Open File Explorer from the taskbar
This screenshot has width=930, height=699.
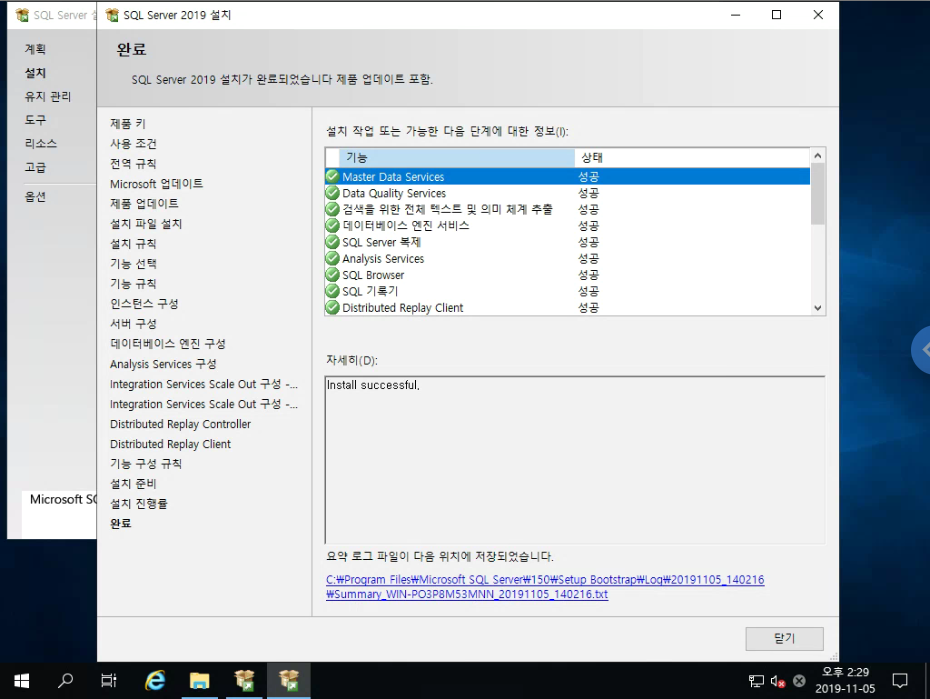pos(200,681)
